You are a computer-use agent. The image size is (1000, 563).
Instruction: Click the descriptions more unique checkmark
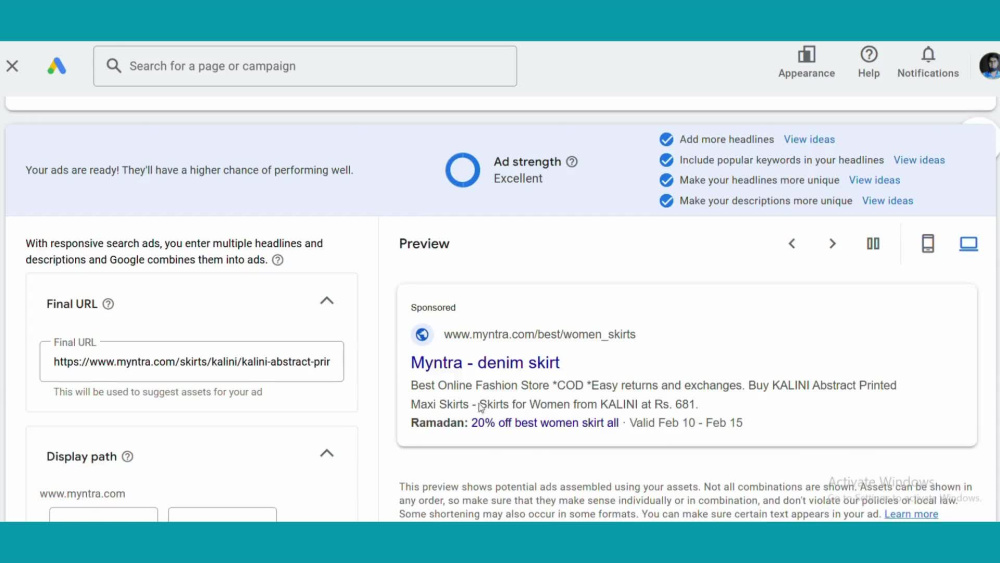(x=666, y=201)
